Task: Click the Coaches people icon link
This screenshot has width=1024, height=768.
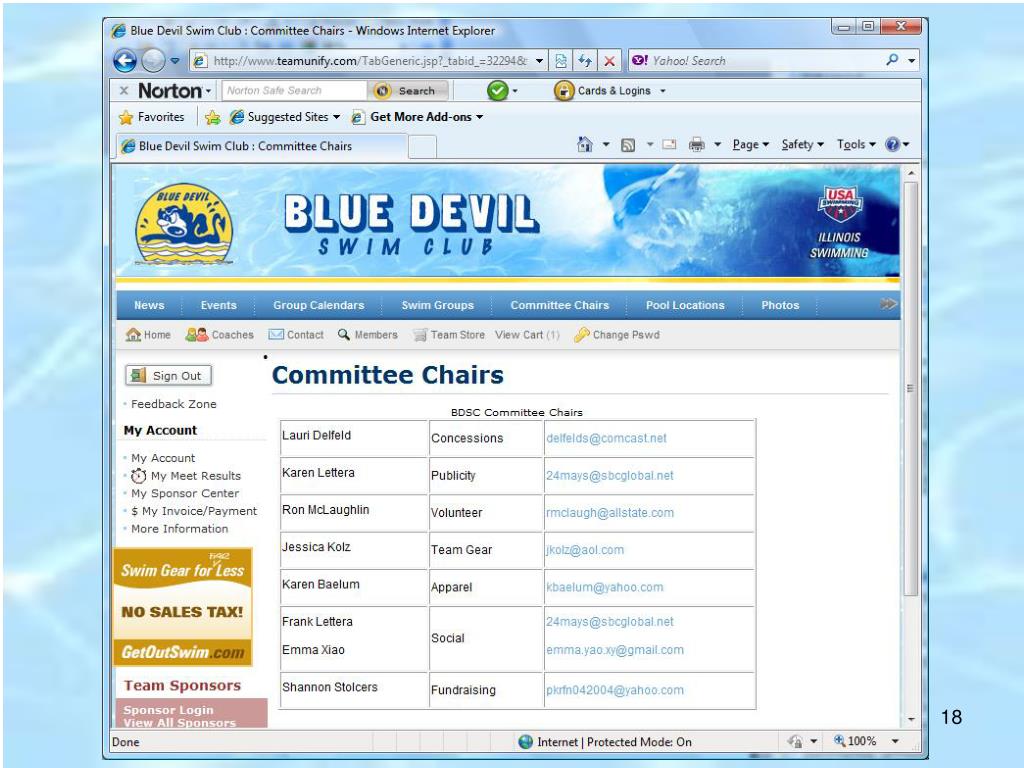Action: [219, 334]
